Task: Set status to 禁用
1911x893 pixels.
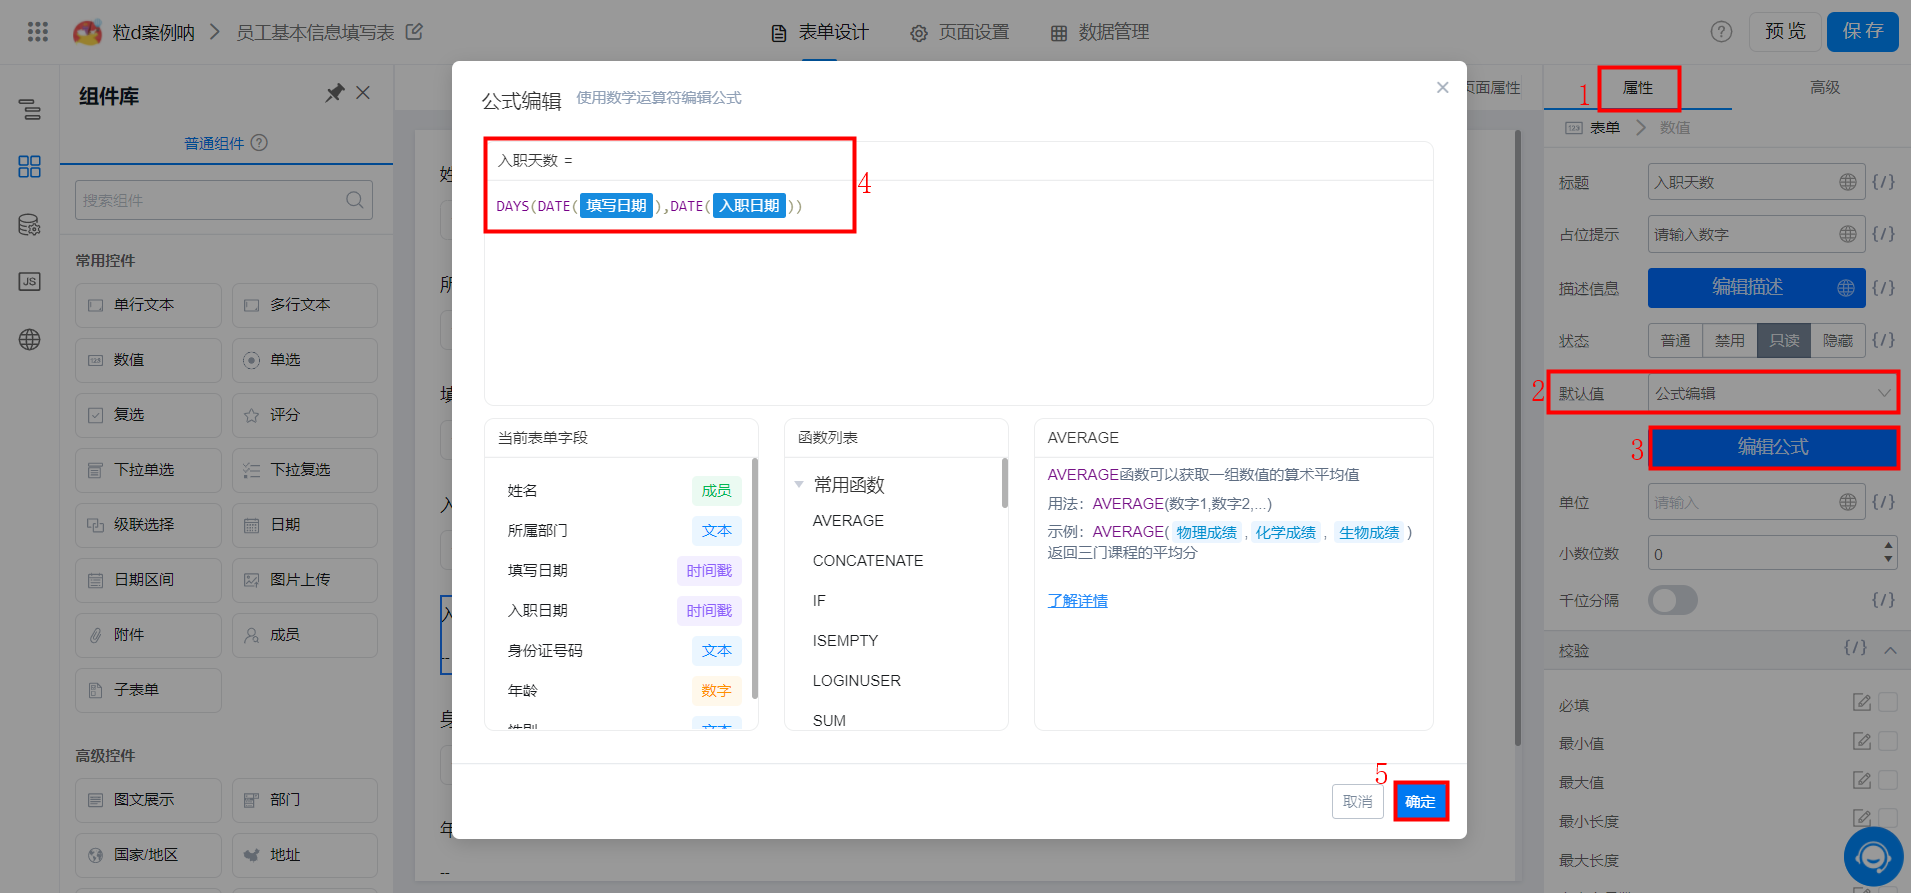Action: pyautogui.click(x=1730, y=341)
